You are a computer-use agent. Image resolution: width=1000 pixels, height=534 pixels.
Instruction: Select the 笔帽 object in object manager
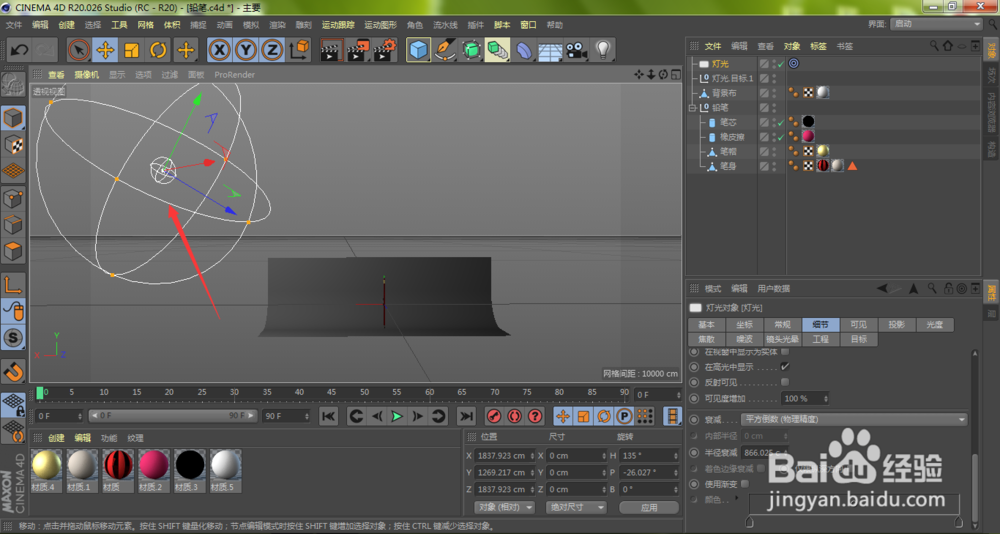[x=728, y=152]
